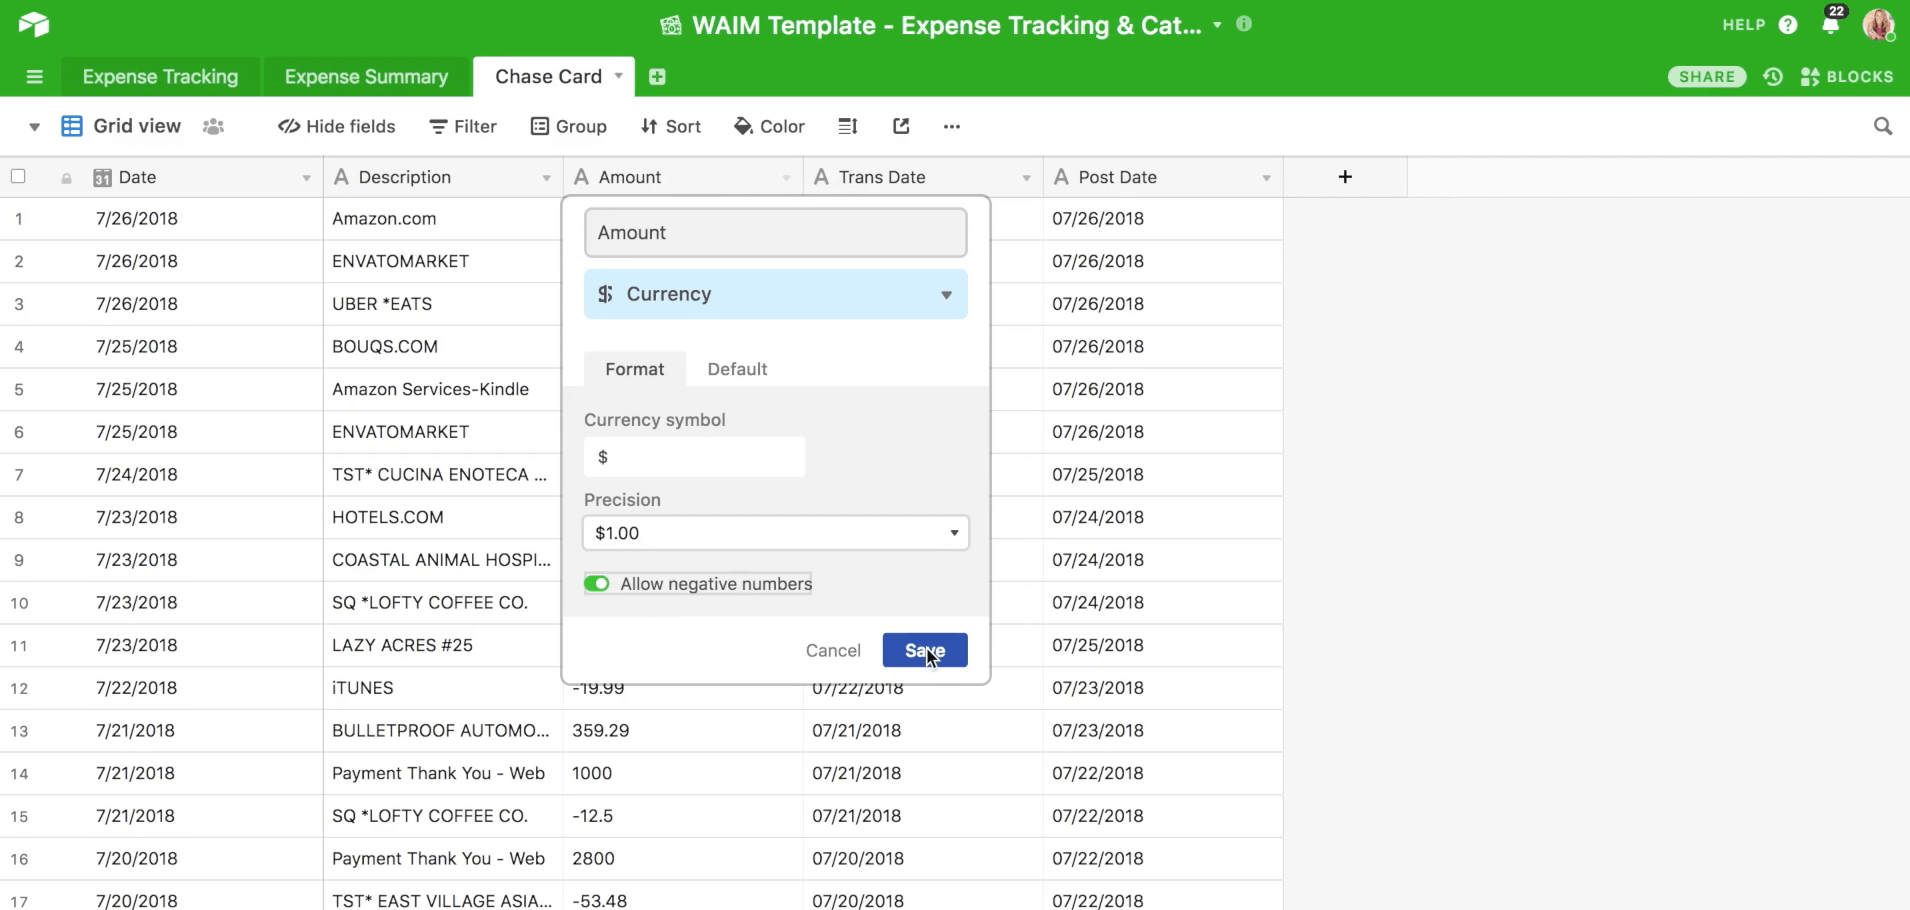
Task: Open the Color toolbar option
Action: 769,126
